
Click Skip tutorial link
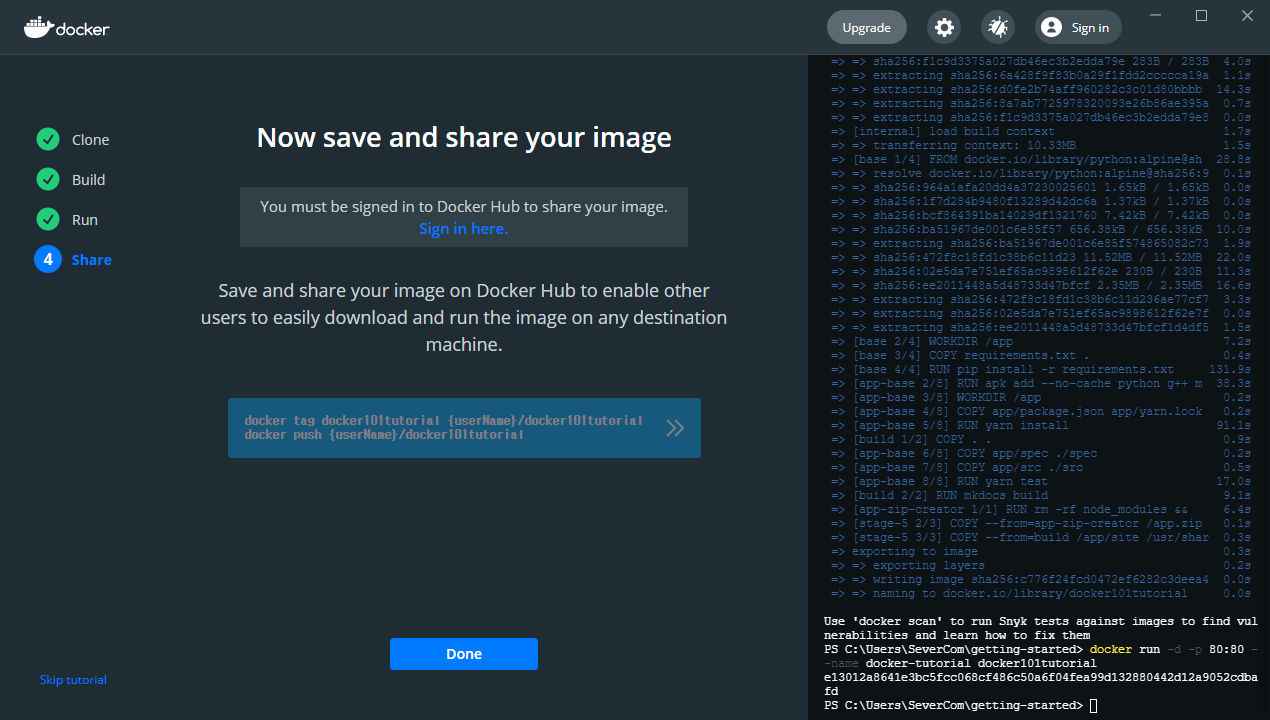click(73, 680)
